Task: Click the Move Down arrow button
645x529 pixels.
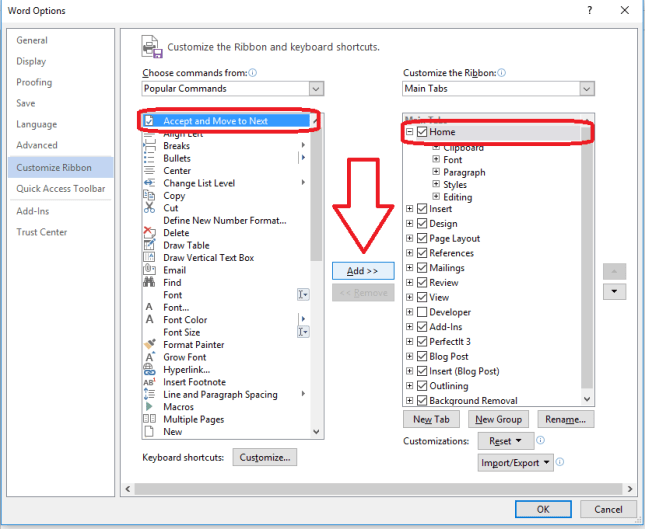Action: pos(614,291)
